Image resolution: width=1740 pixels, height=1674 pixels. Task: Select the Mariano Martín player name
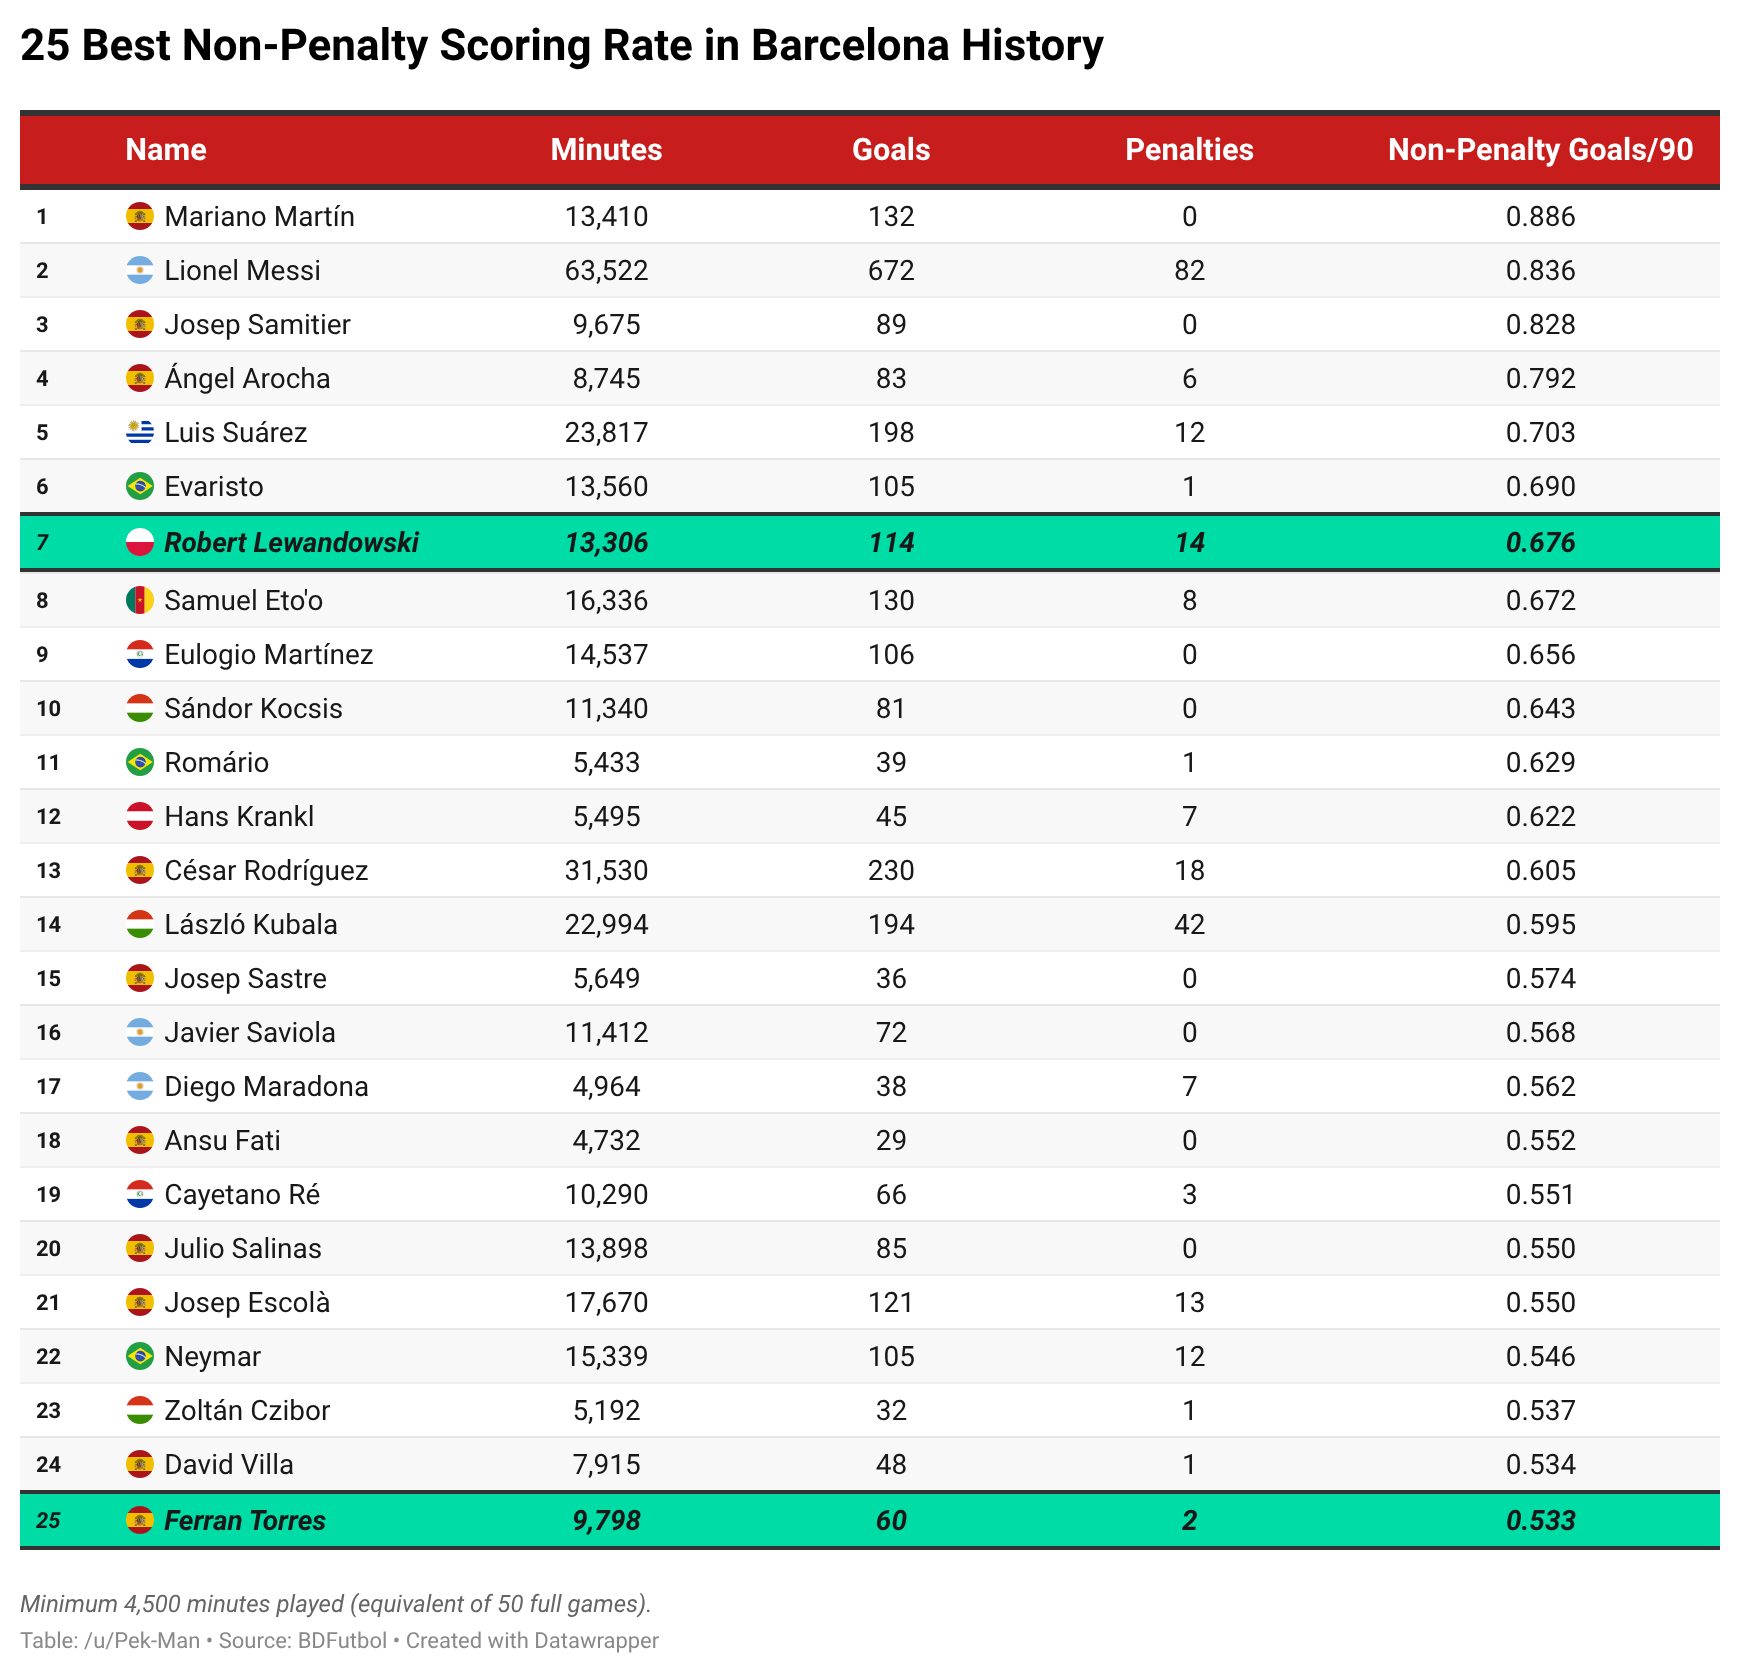coord(259,216)
